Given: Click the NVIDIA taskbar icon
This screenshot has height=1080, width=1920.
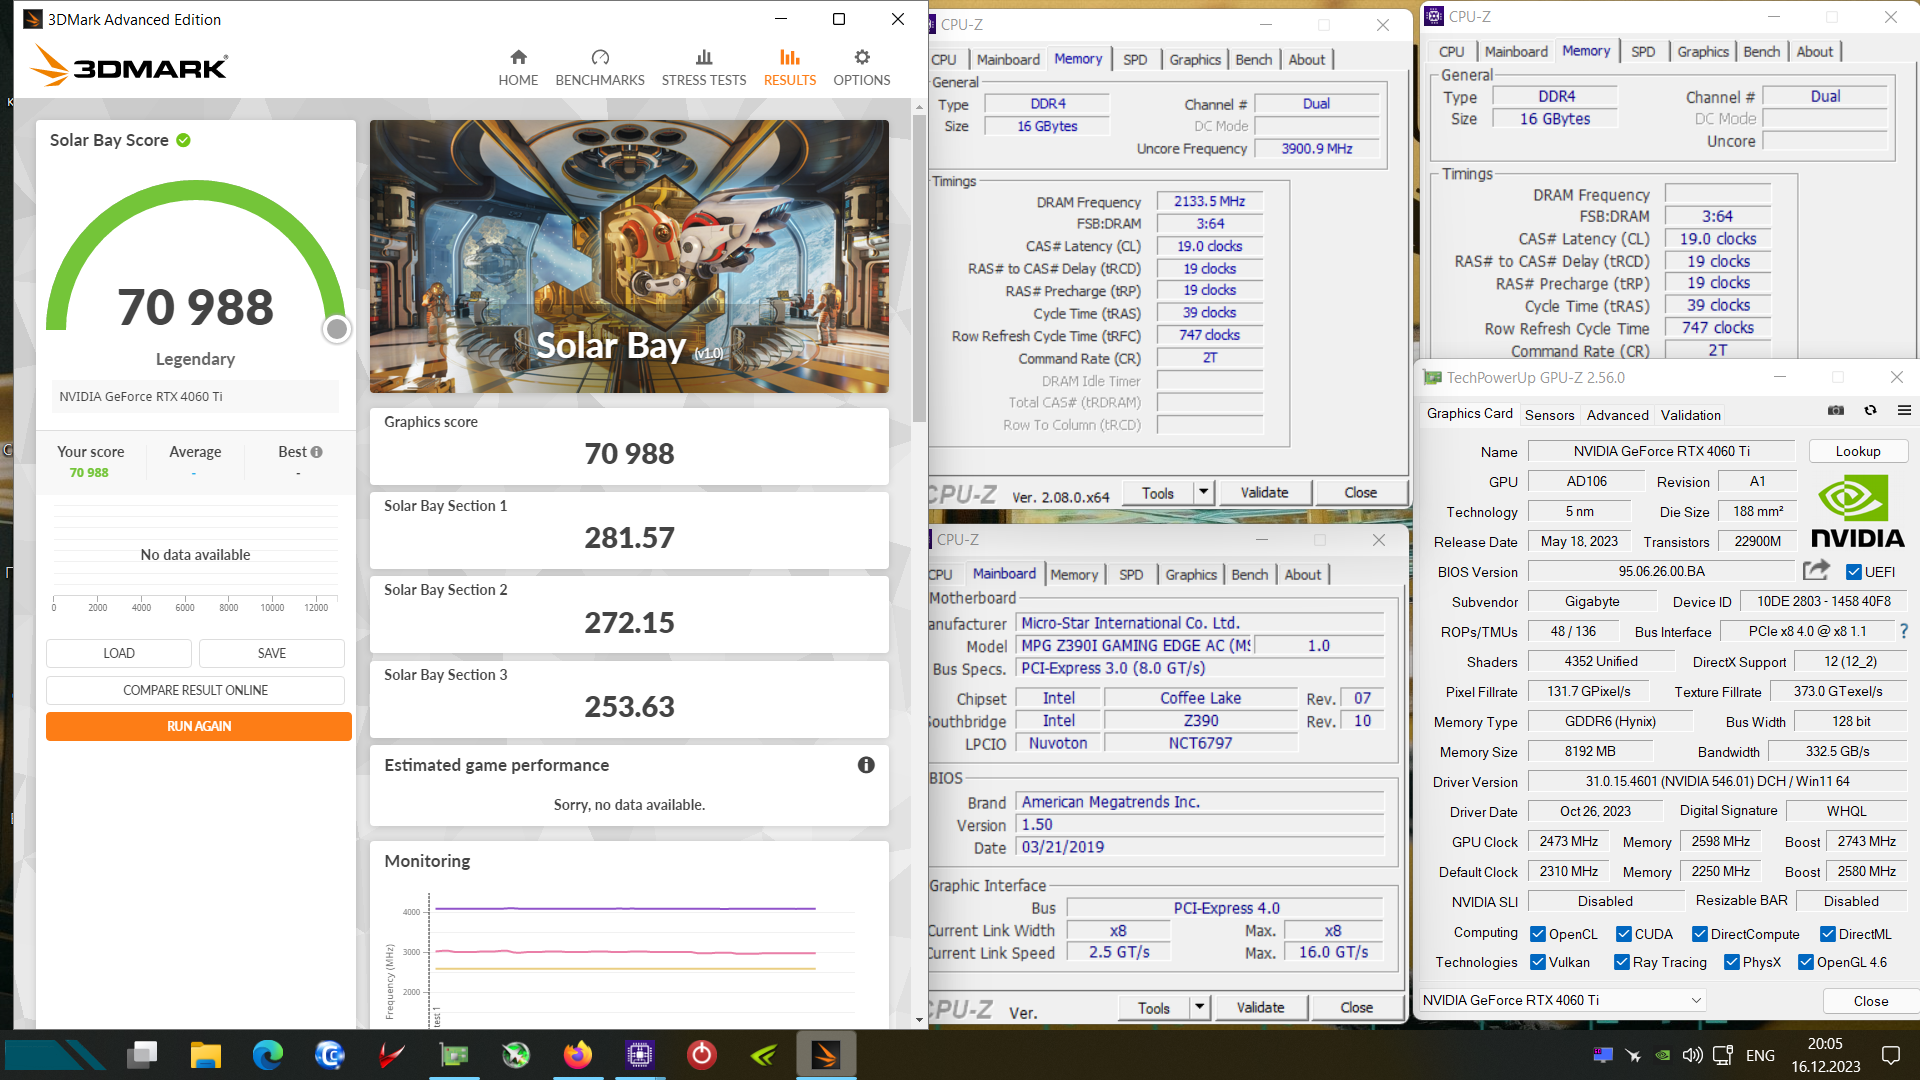Looking at the screenshot, I should click(764, 1055).
